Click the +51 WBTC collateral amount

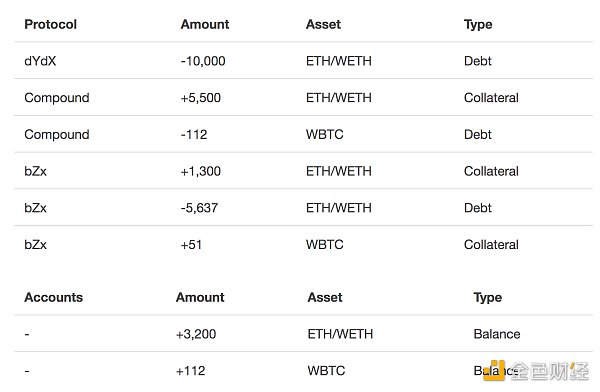(x=191, y=245)
